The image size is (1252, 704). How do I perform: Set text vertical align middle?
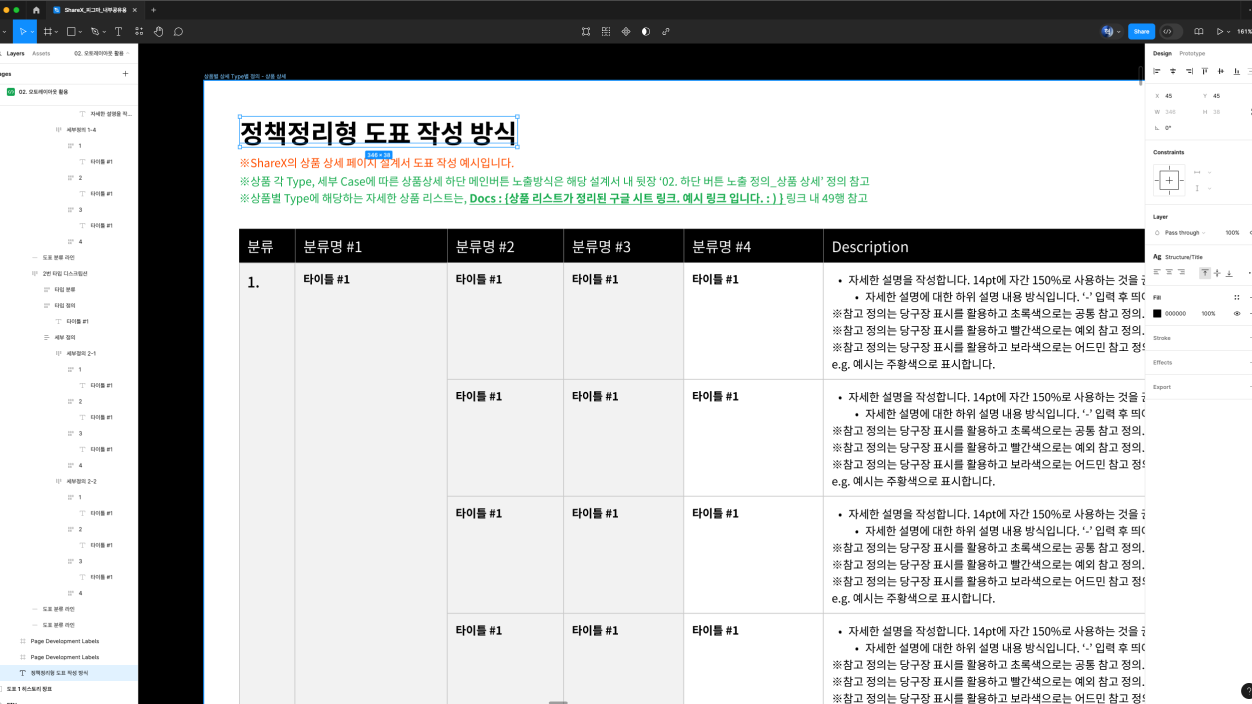[x=1217, y=272]
